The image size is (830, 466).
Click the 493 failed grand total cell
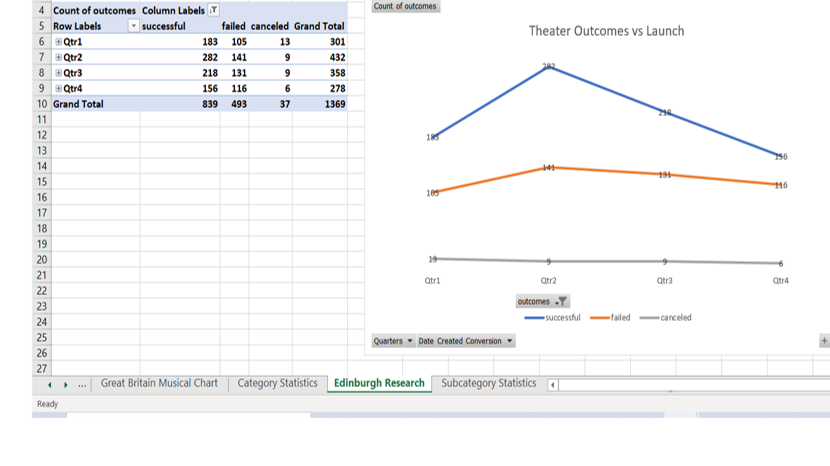234,104
